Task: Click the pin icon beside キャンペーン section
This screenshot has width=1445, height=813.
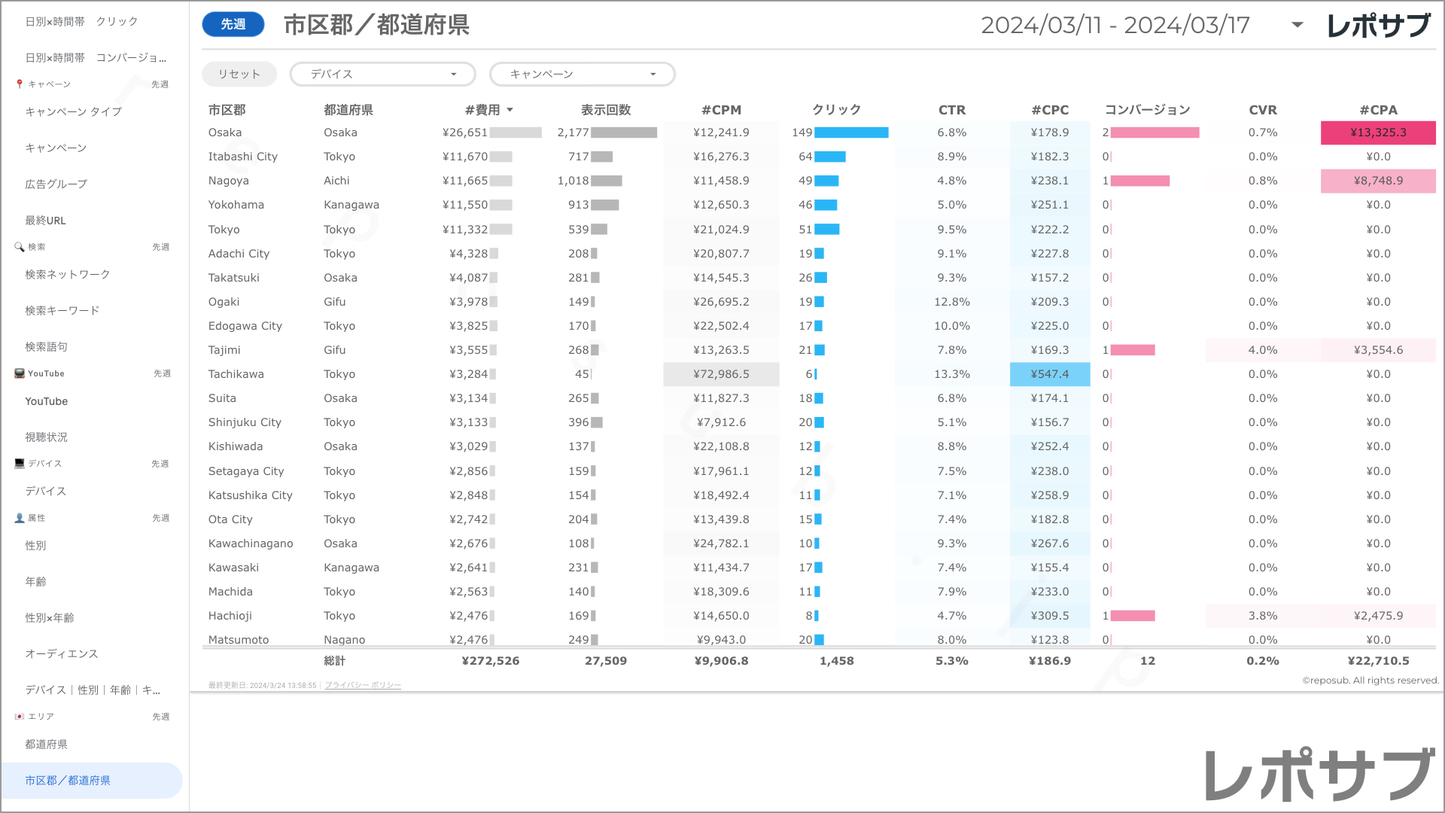Action: (x=19, y=84)
